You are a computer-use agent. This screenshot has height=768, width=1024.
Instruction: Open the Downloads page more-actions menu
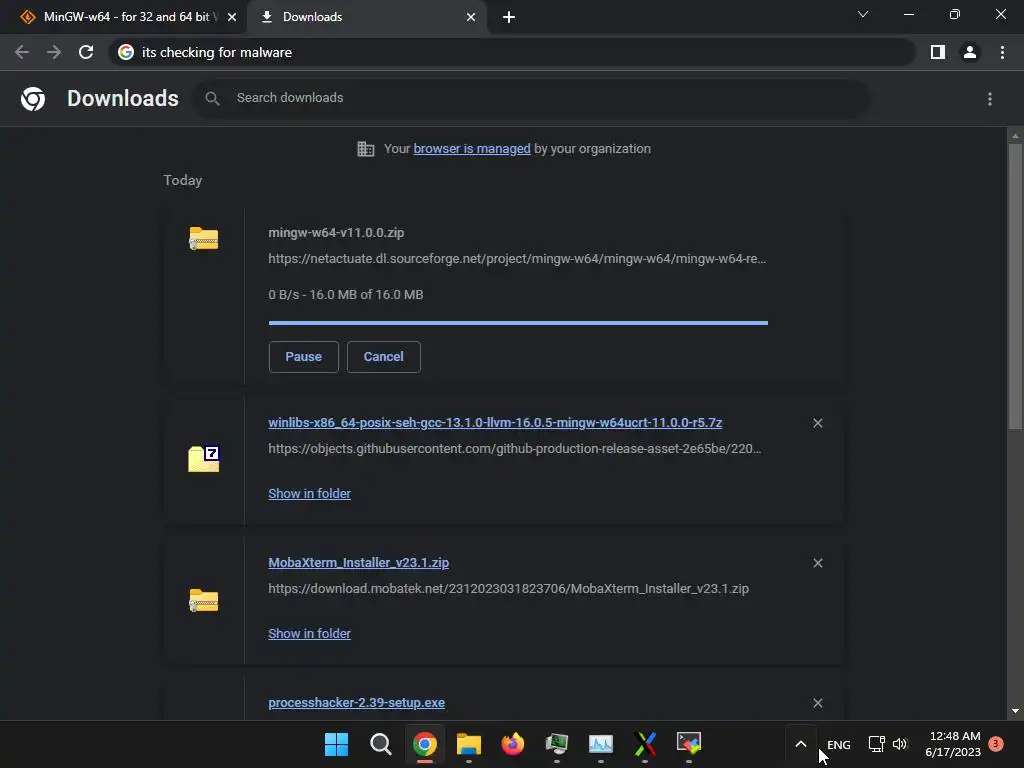coord(990,99)
